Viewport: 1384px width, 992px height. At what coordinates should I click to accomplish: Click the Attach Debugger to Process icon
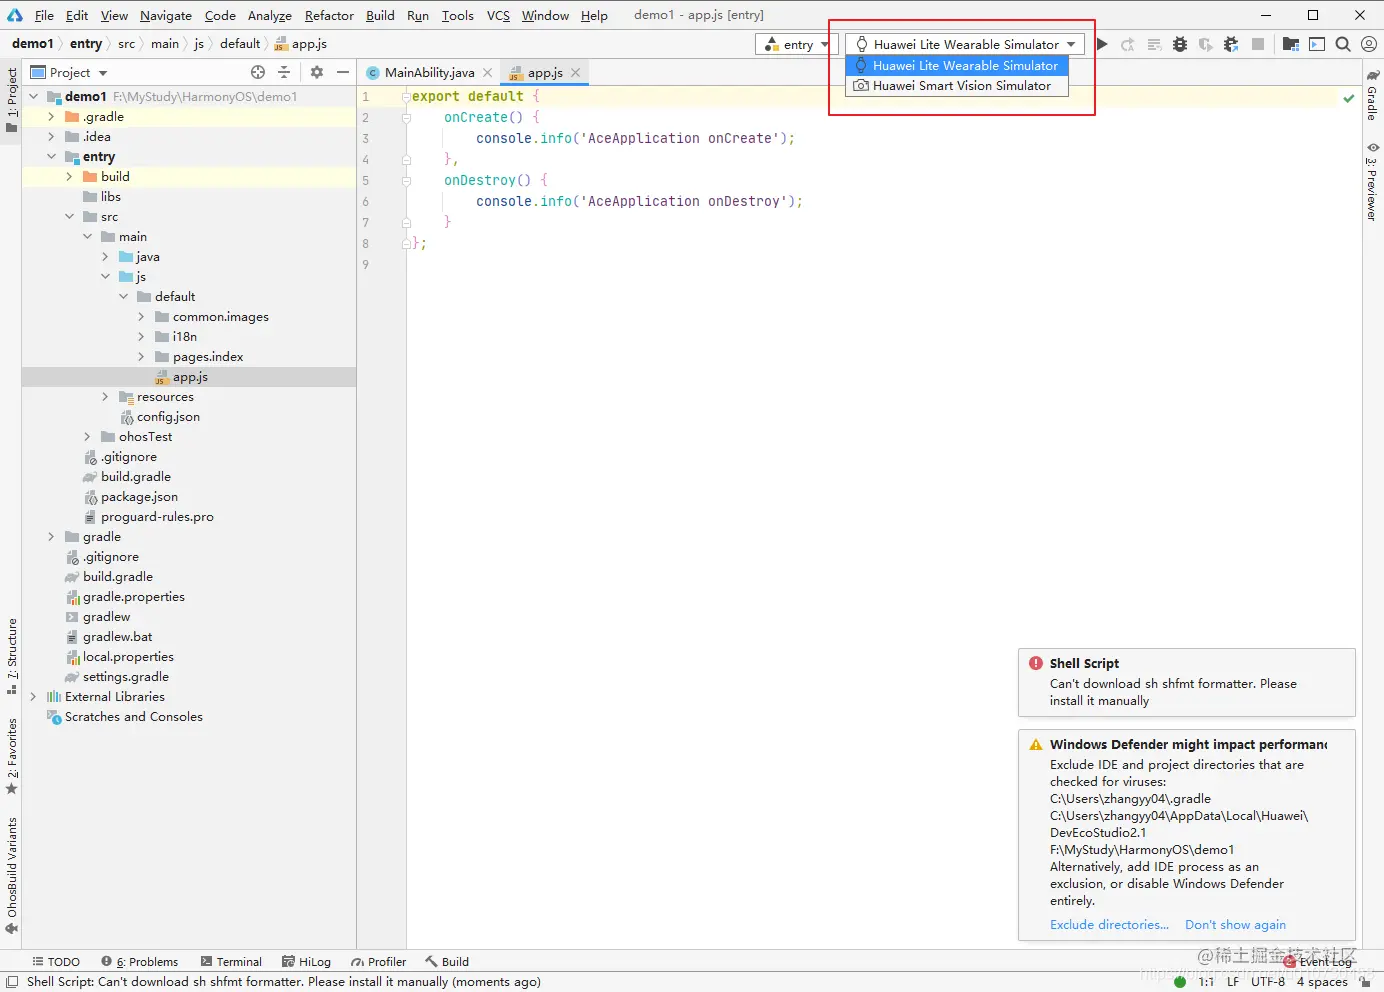[1231, 44]
